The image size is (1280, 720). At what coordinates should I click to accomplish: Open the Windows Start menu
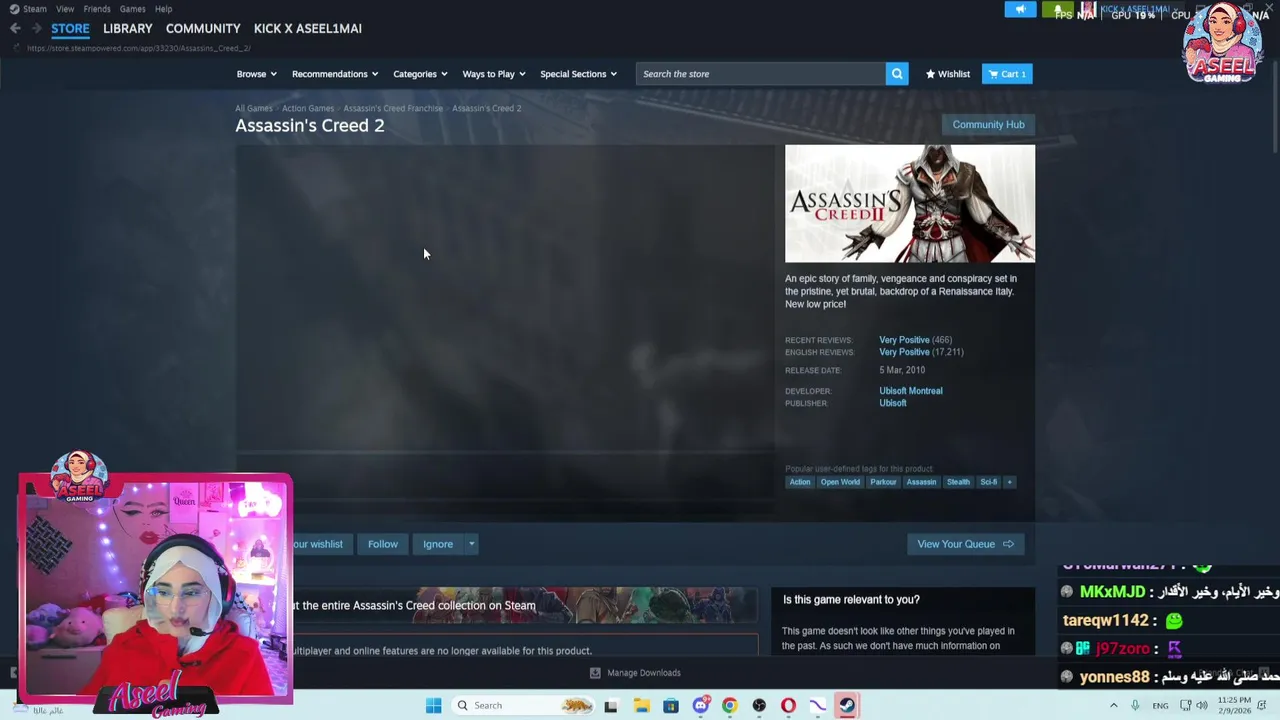[433, 706]
